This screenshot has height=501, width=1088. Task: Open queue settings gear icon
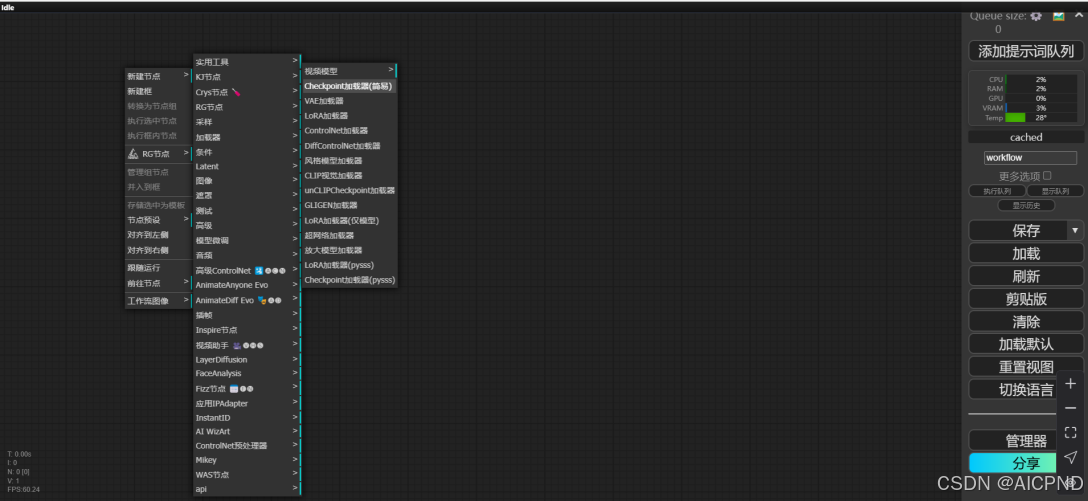1036,16
